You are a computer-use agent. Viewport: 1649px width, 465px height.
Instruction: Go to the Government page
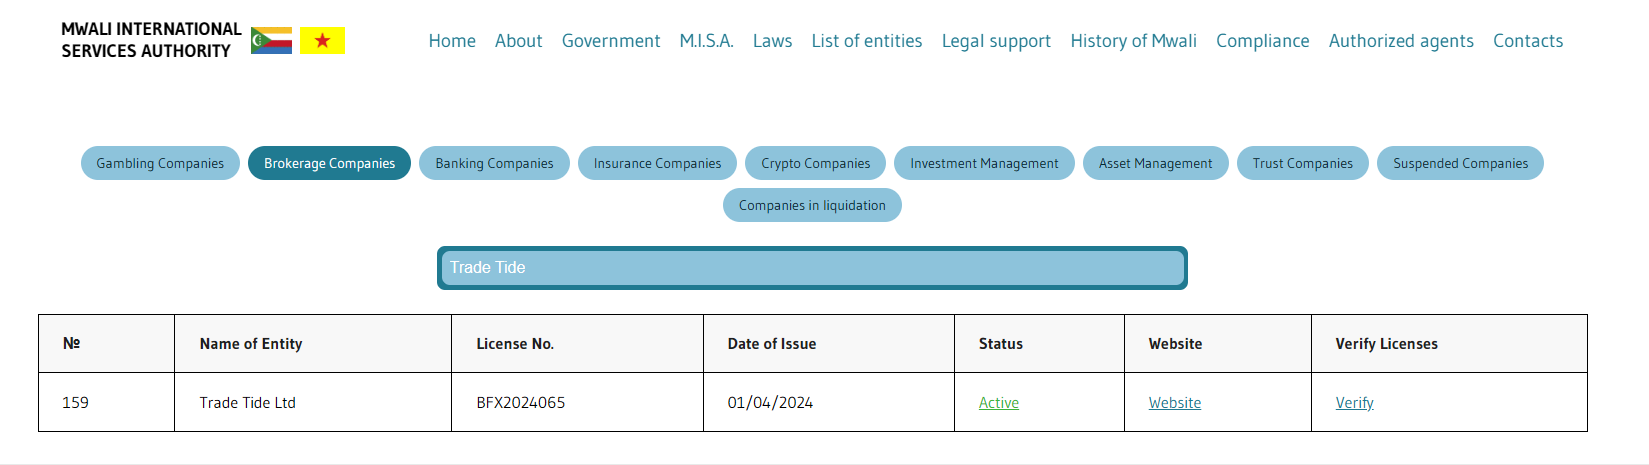click(x=610, y=41)
